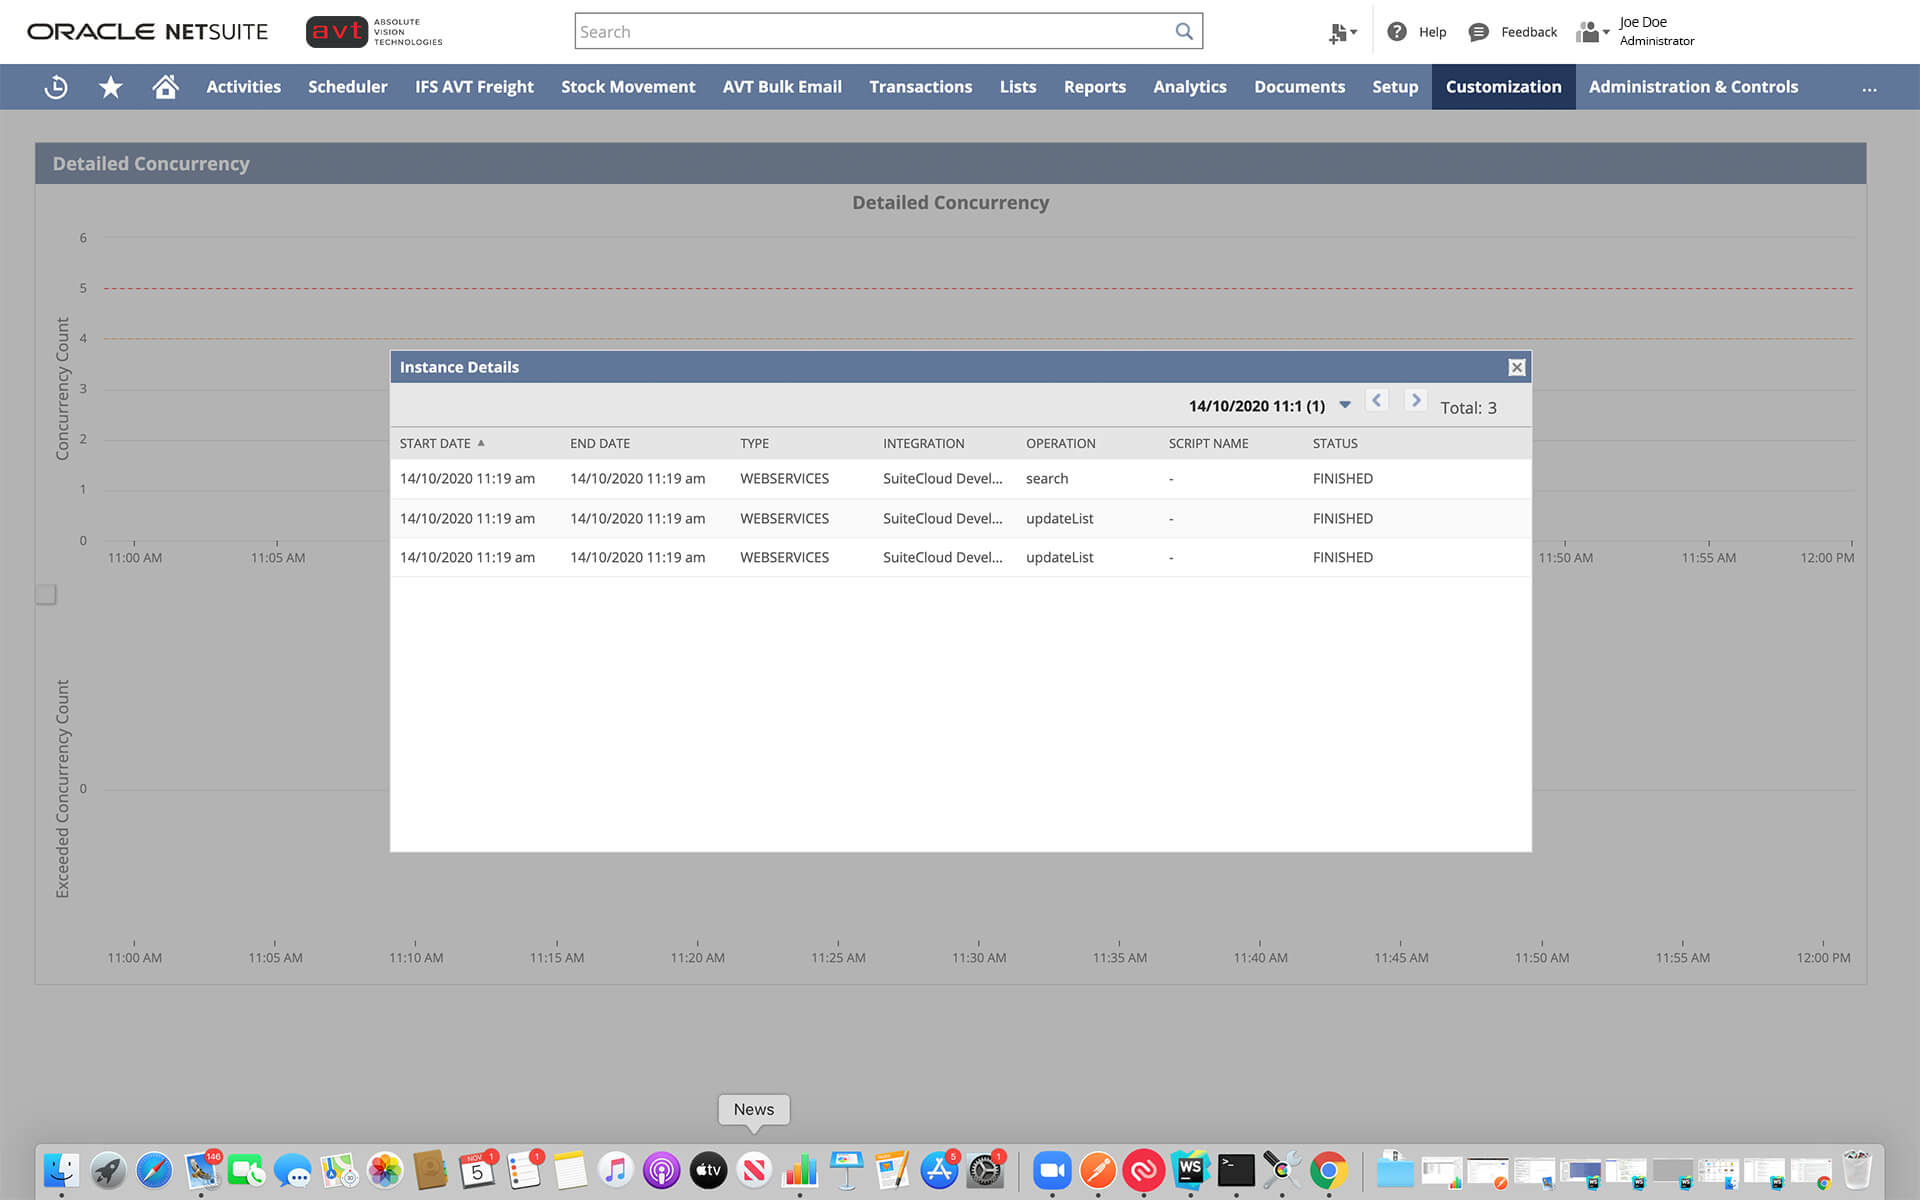The width and height of the screenshot is (1920, 1200).
Task: Open the Customization menu
Action: [1503, 87]
